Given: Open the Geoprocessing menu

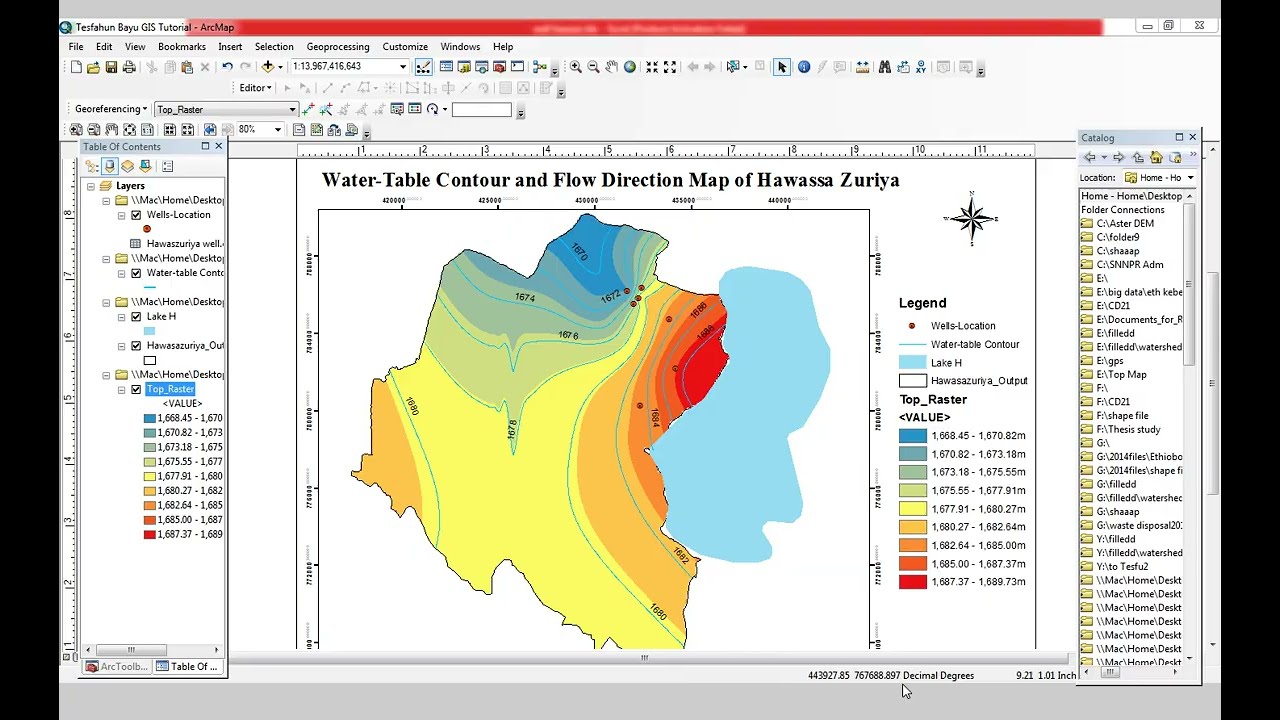Looking at the screenshot, I should coord(338,47).
